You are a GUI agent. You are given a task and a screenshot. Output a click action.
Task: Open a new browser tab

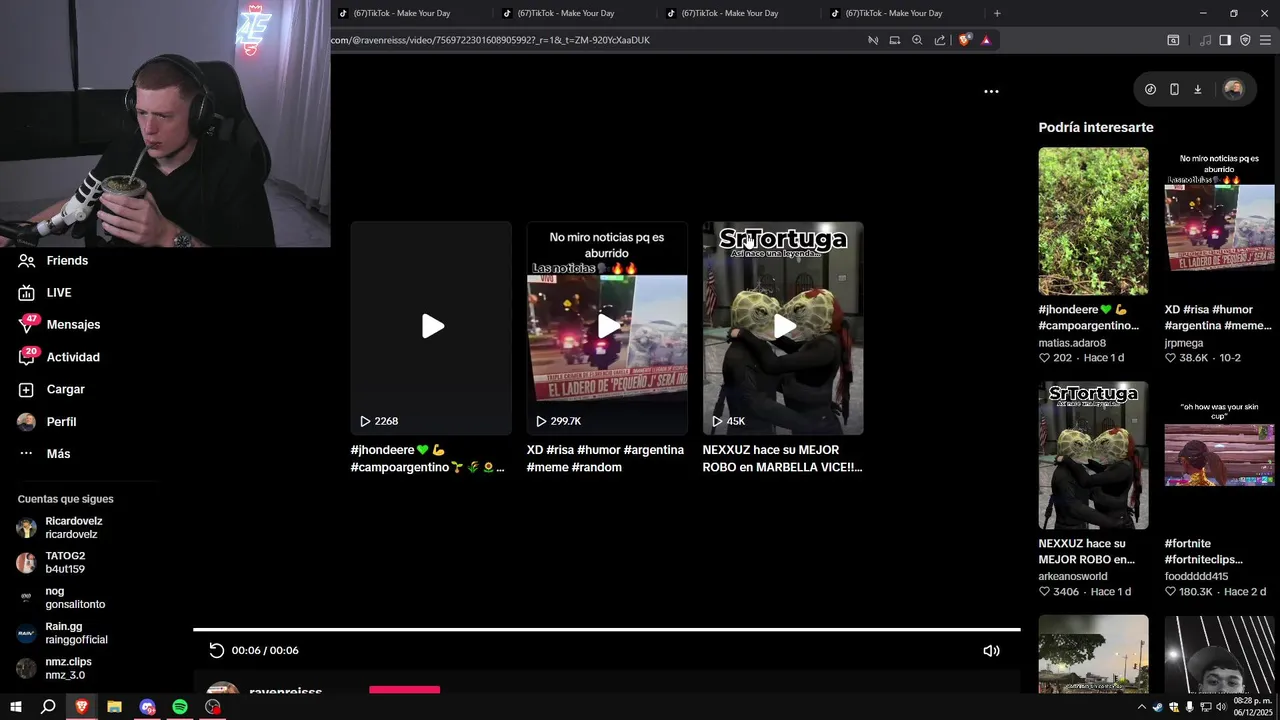click(997, 13)
